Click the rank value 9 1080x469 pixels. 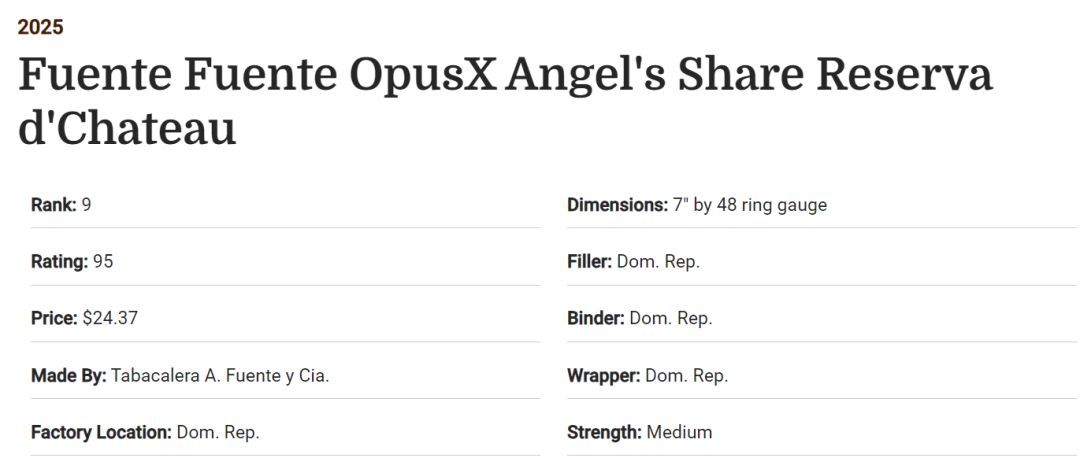87,205
